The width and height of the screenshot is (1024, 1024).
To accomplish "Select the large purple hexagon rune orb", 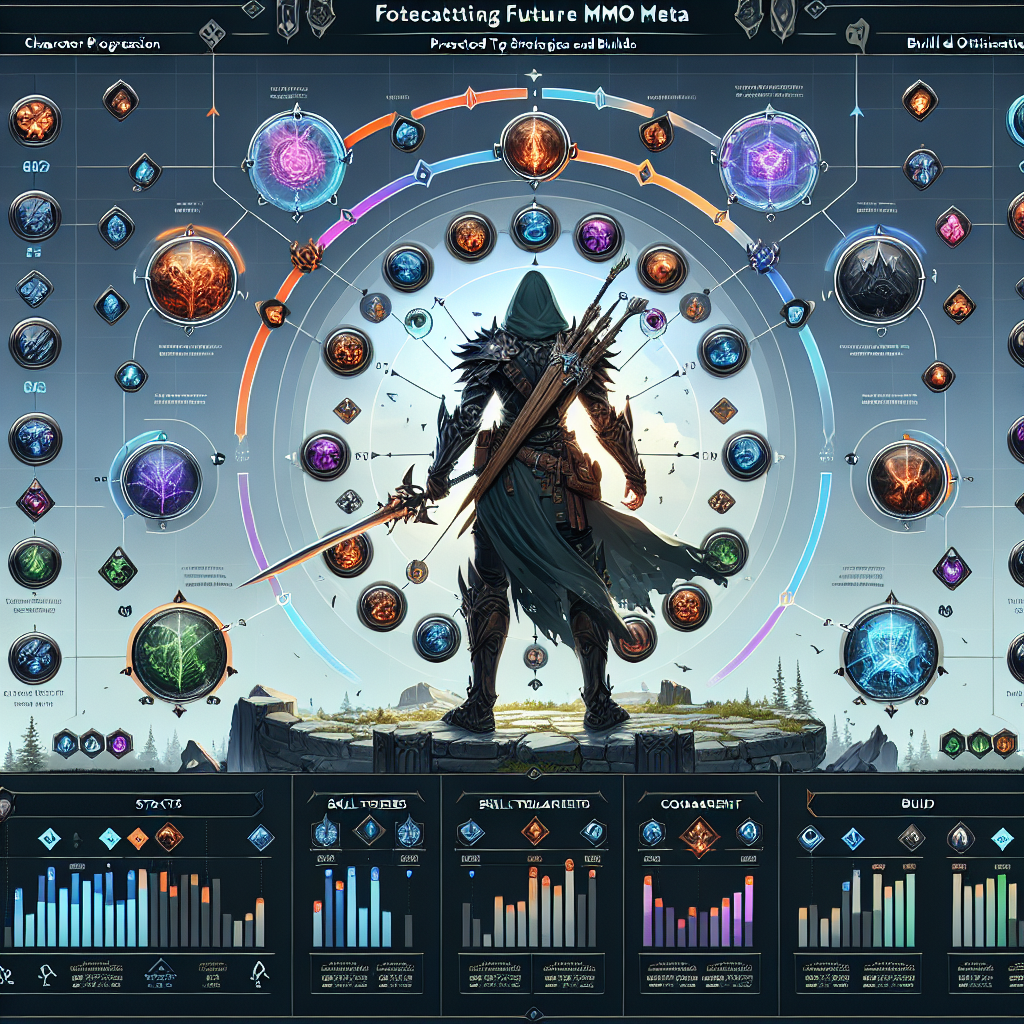I will tap(769, 159).
